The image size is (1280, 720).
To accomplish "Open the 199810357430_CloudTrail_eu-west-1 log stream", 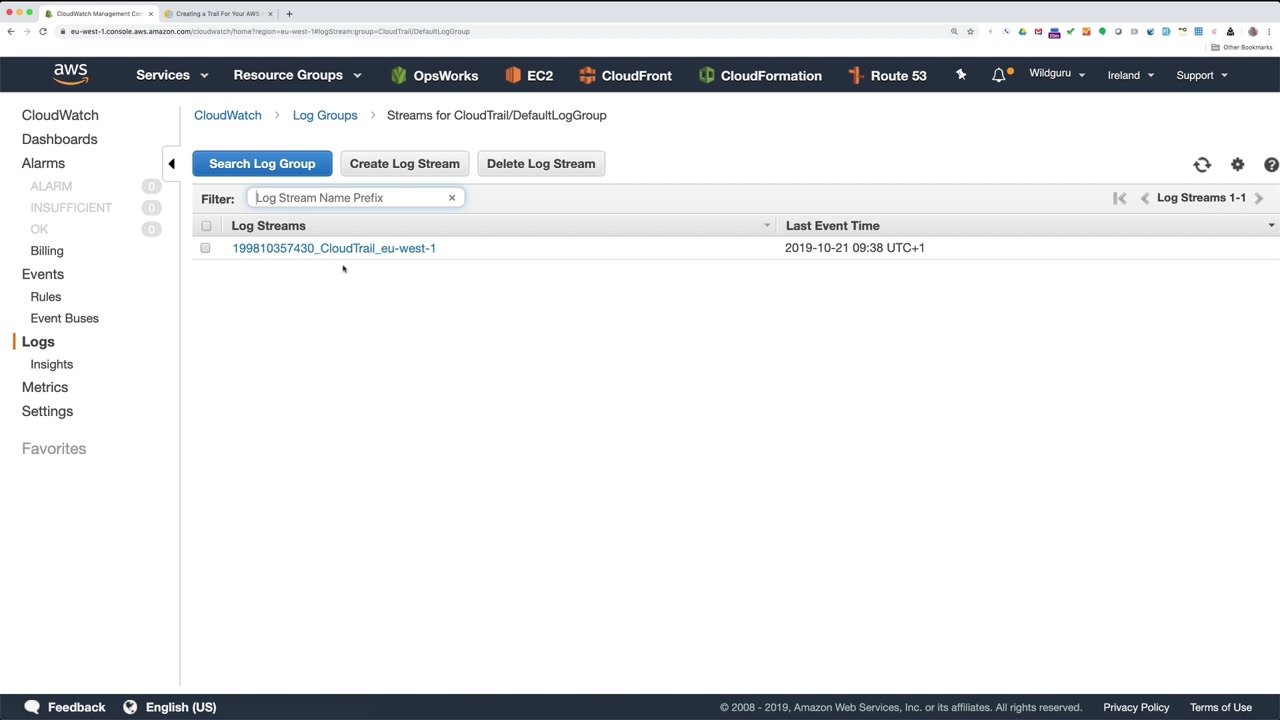I will pyautogui.click(x=334, y=248).
